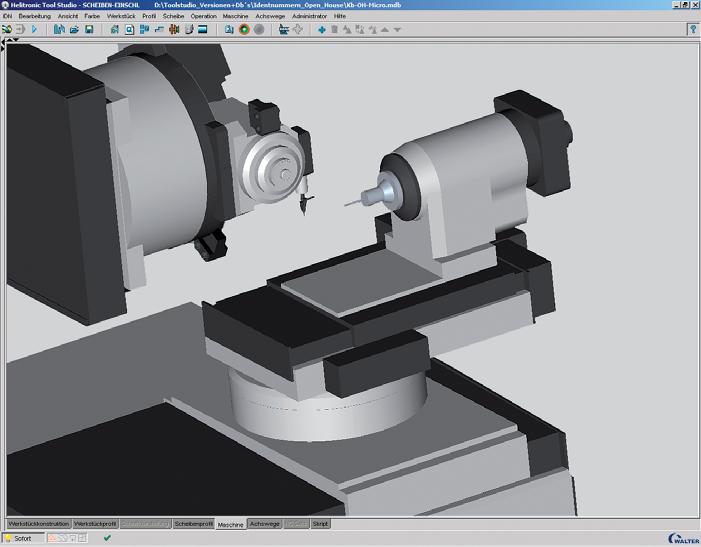Viewport: 701px width, 547px height.
Task: Open the Scheibe menu
Action: [173, 16]
